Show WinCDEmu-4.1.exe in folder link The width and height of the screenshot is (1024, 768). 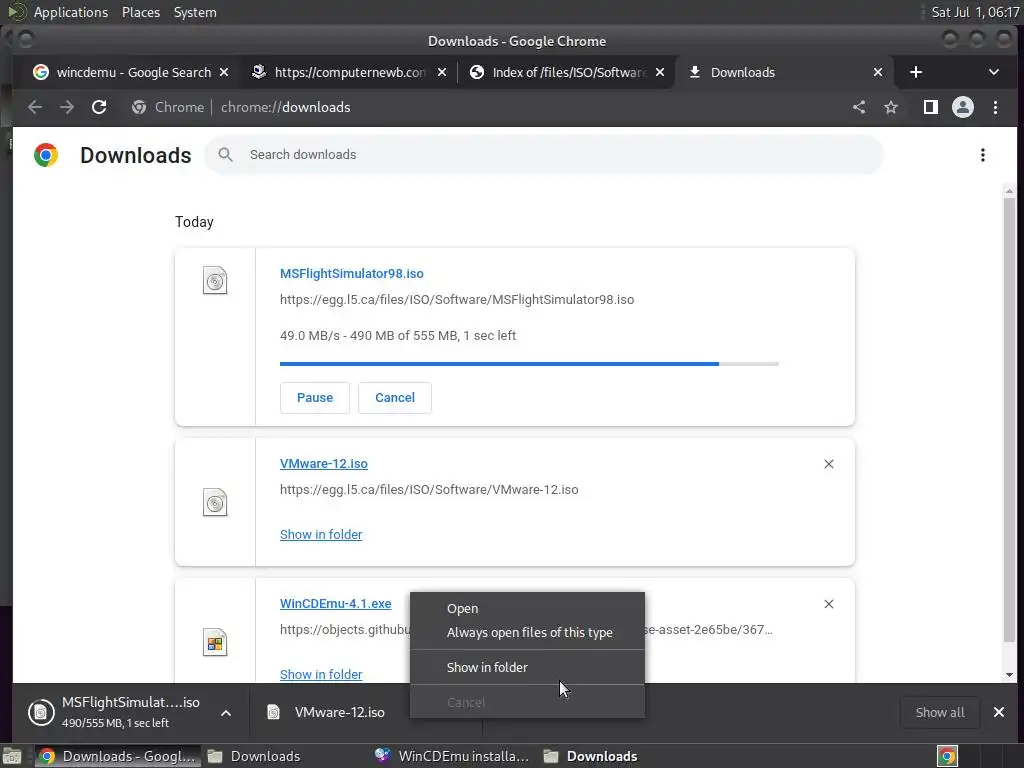click(321, 675)
